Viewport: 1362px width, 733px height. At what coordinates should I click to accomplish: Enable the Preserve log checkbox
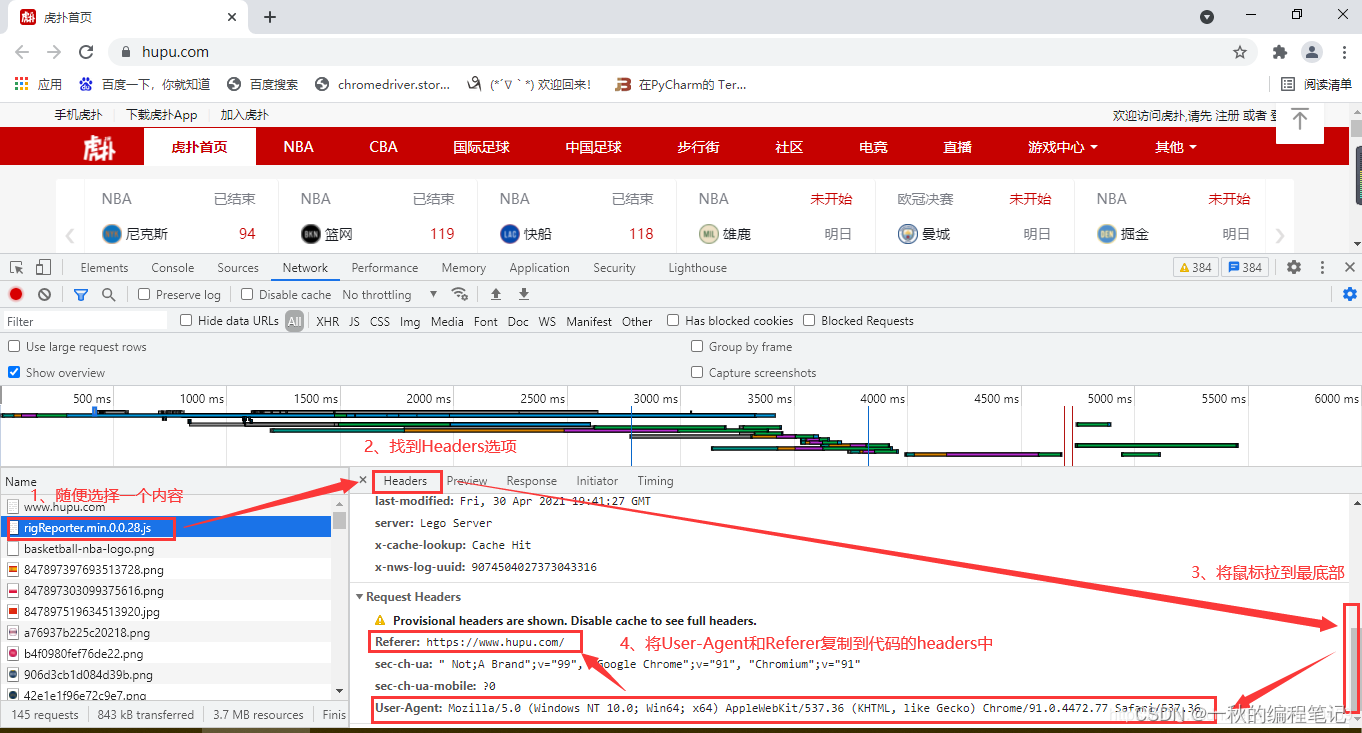pyautogui.click(x=144, y=294)
